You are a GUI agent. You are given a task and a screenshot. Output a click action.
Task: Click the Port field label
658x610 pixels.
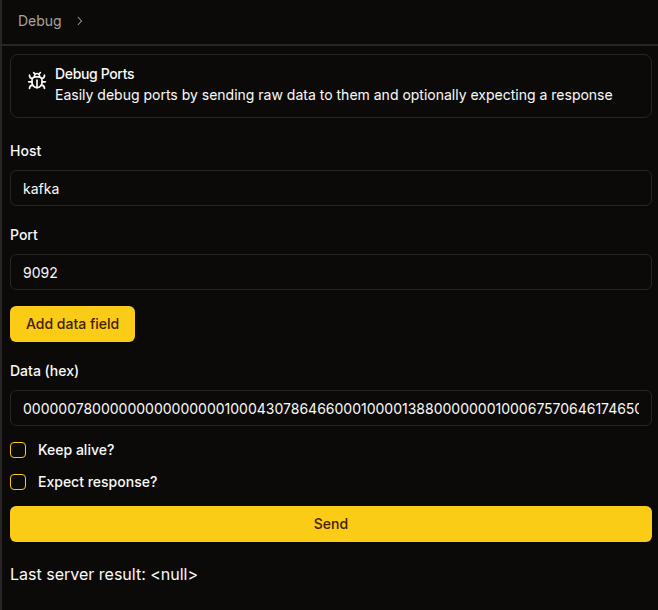click(x=24, y=235)
